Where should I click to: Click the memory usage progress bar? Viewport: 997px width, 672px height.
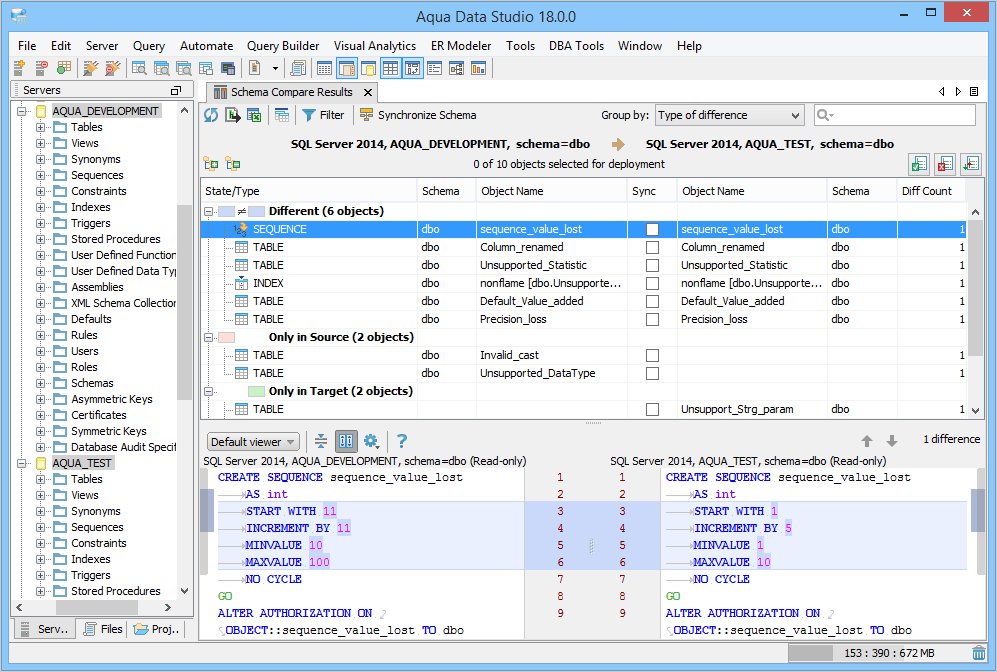[x=877, y=653]
